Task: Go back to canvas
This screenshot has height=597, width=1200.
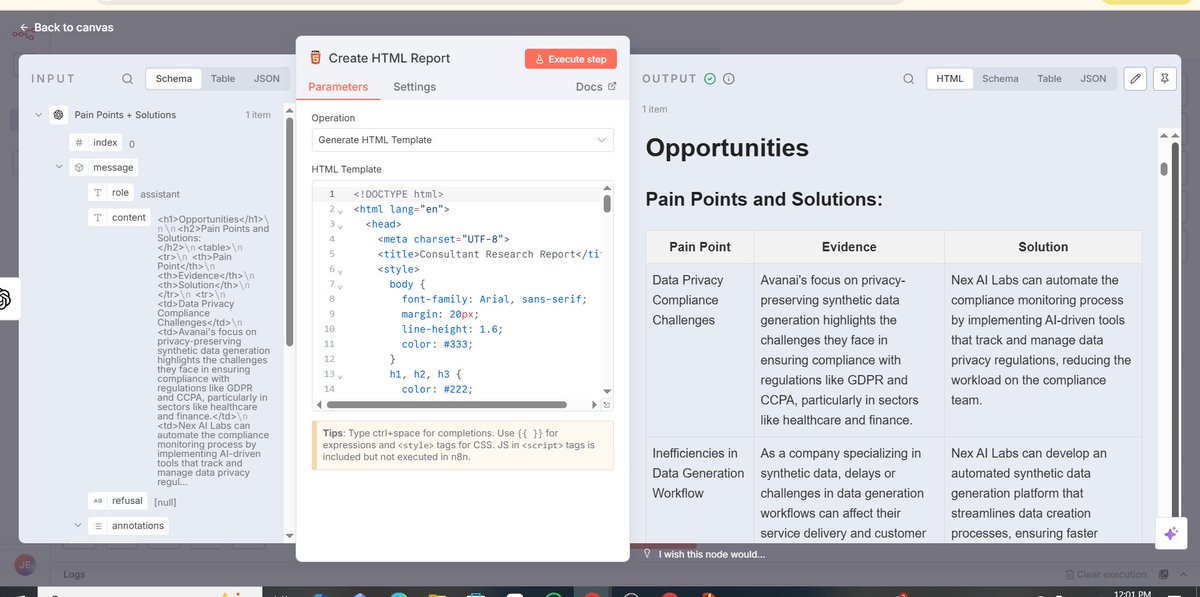Action: (67, 27)
